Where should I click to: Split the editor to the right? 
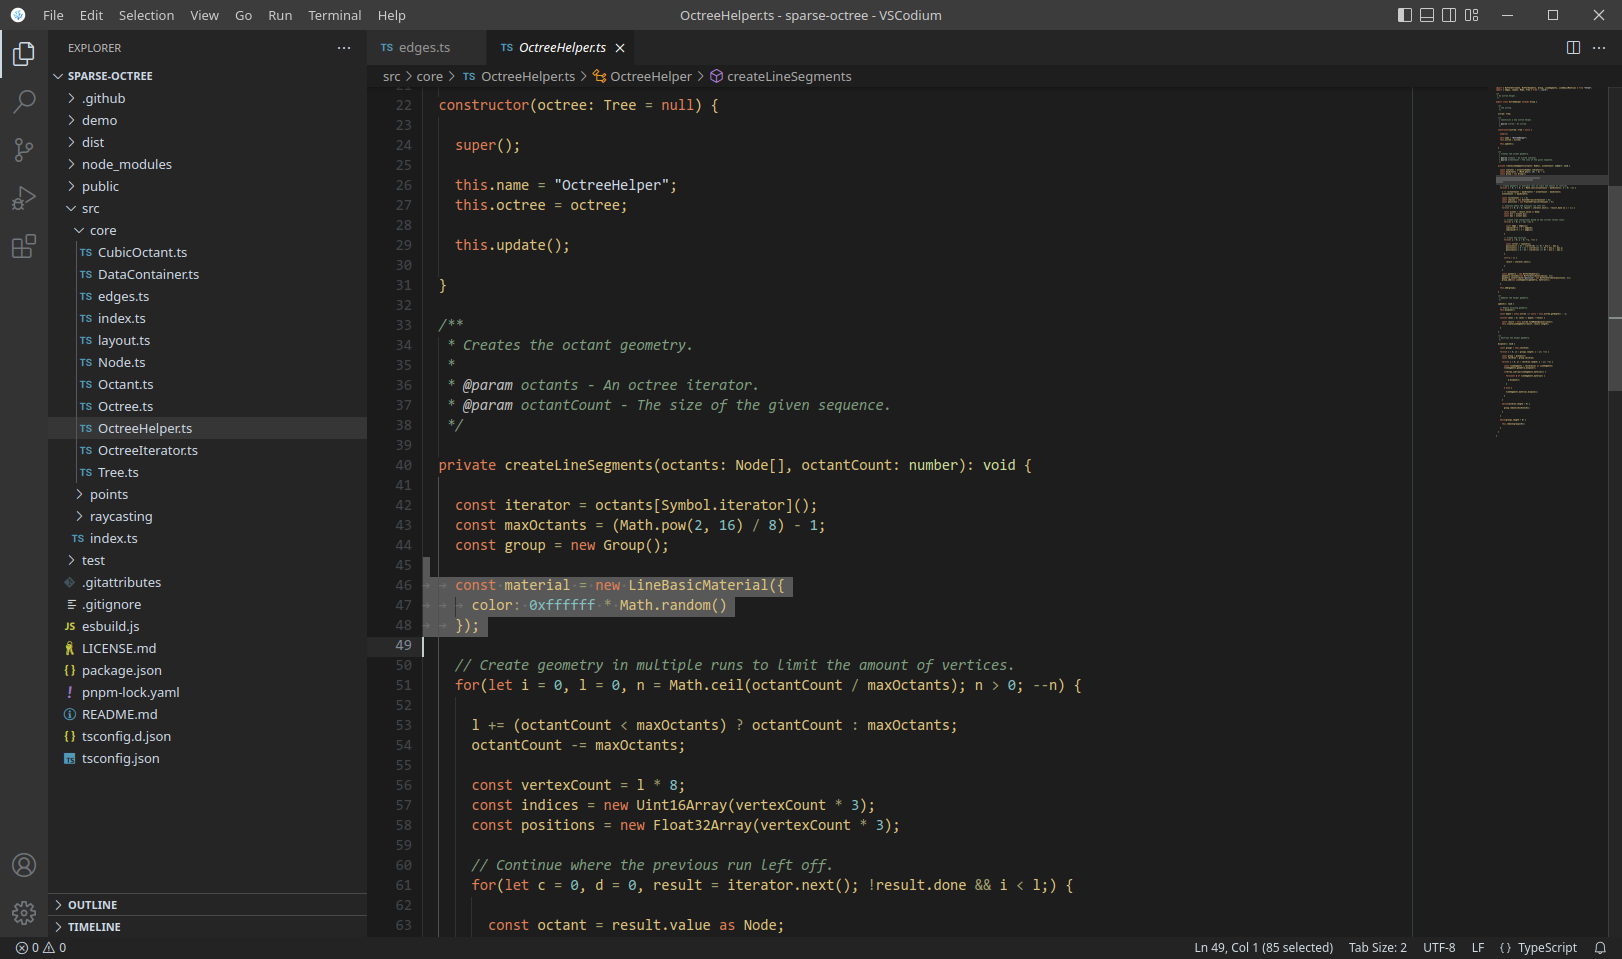(x=1573, y=48)
